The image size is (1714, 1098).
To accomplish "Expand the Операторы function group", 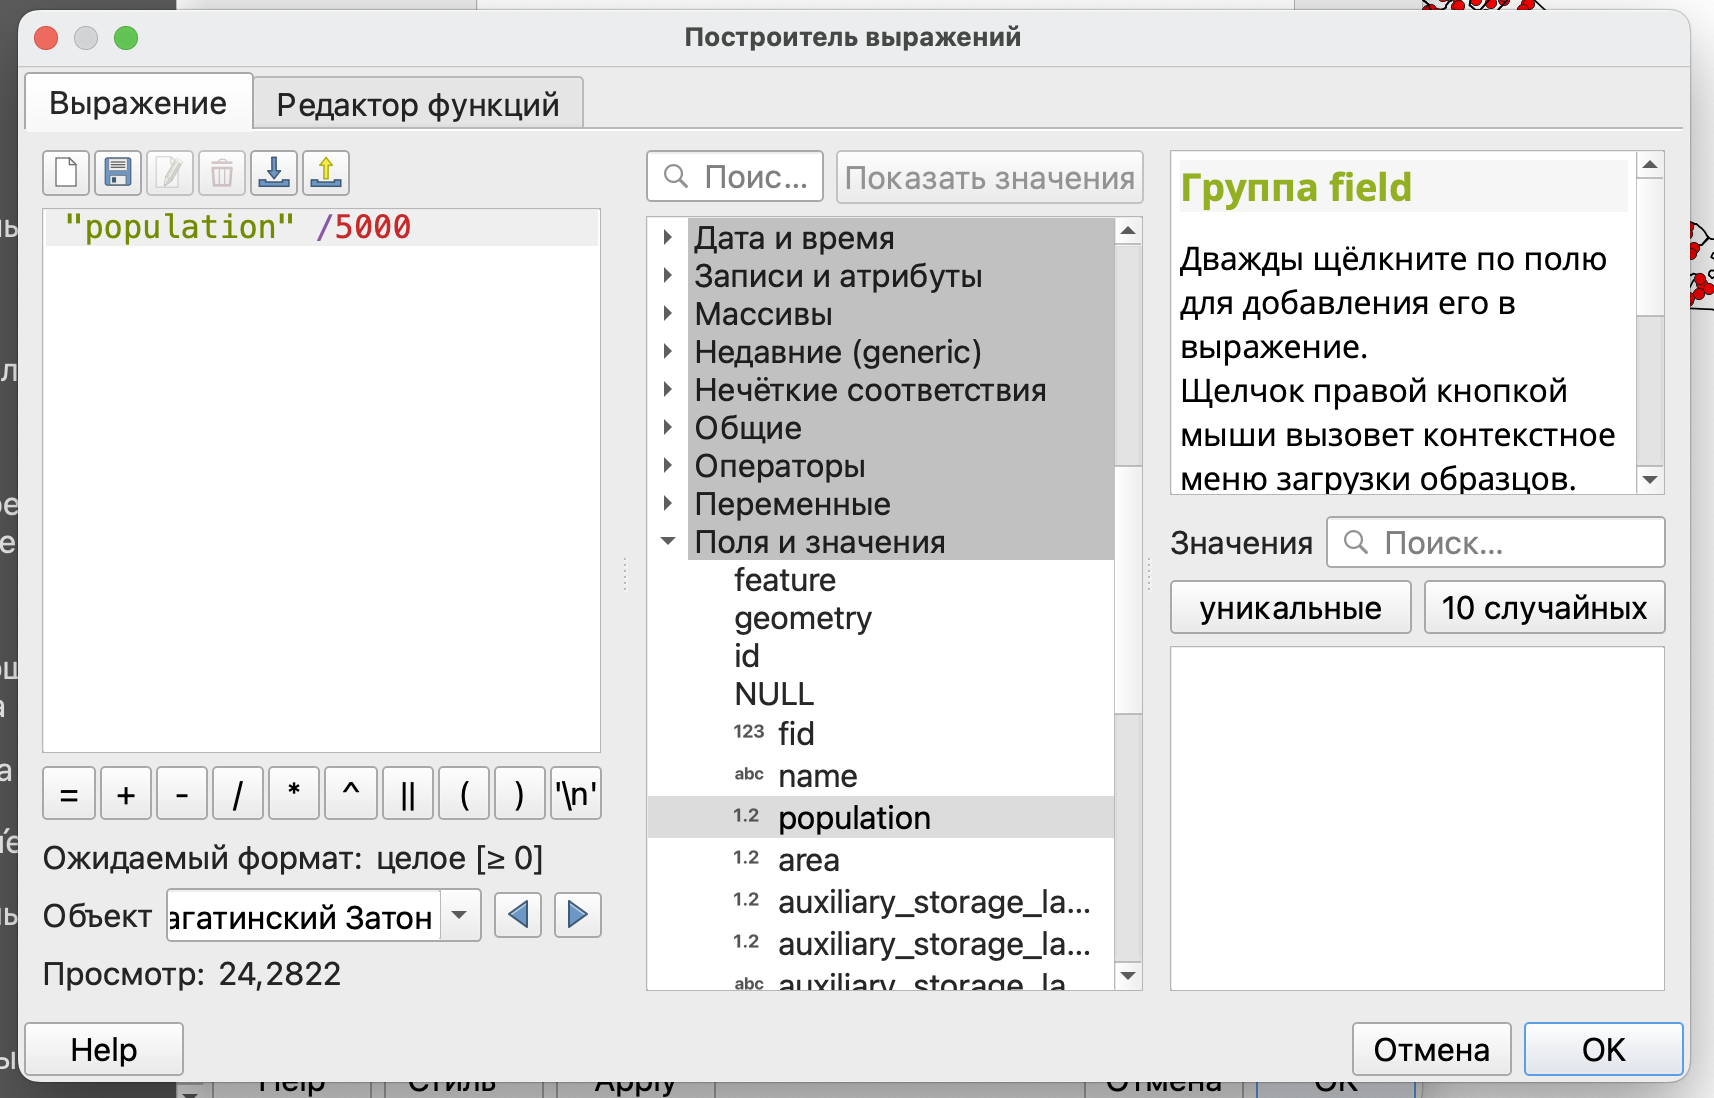I will tap(668, 466).
